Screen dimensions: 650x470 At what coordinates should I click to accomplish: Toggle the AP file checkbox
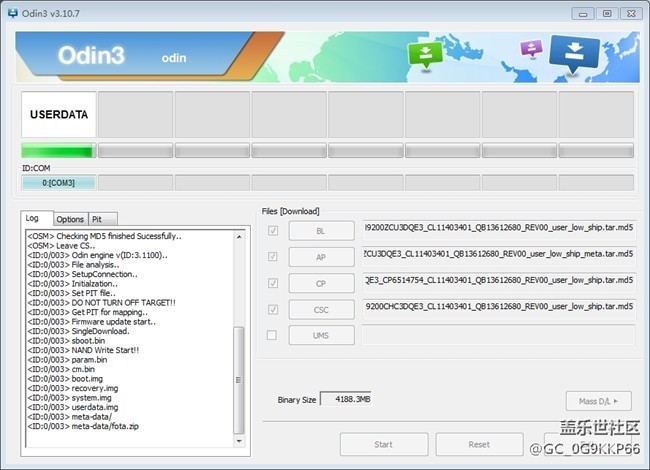[x=273, y=257]
